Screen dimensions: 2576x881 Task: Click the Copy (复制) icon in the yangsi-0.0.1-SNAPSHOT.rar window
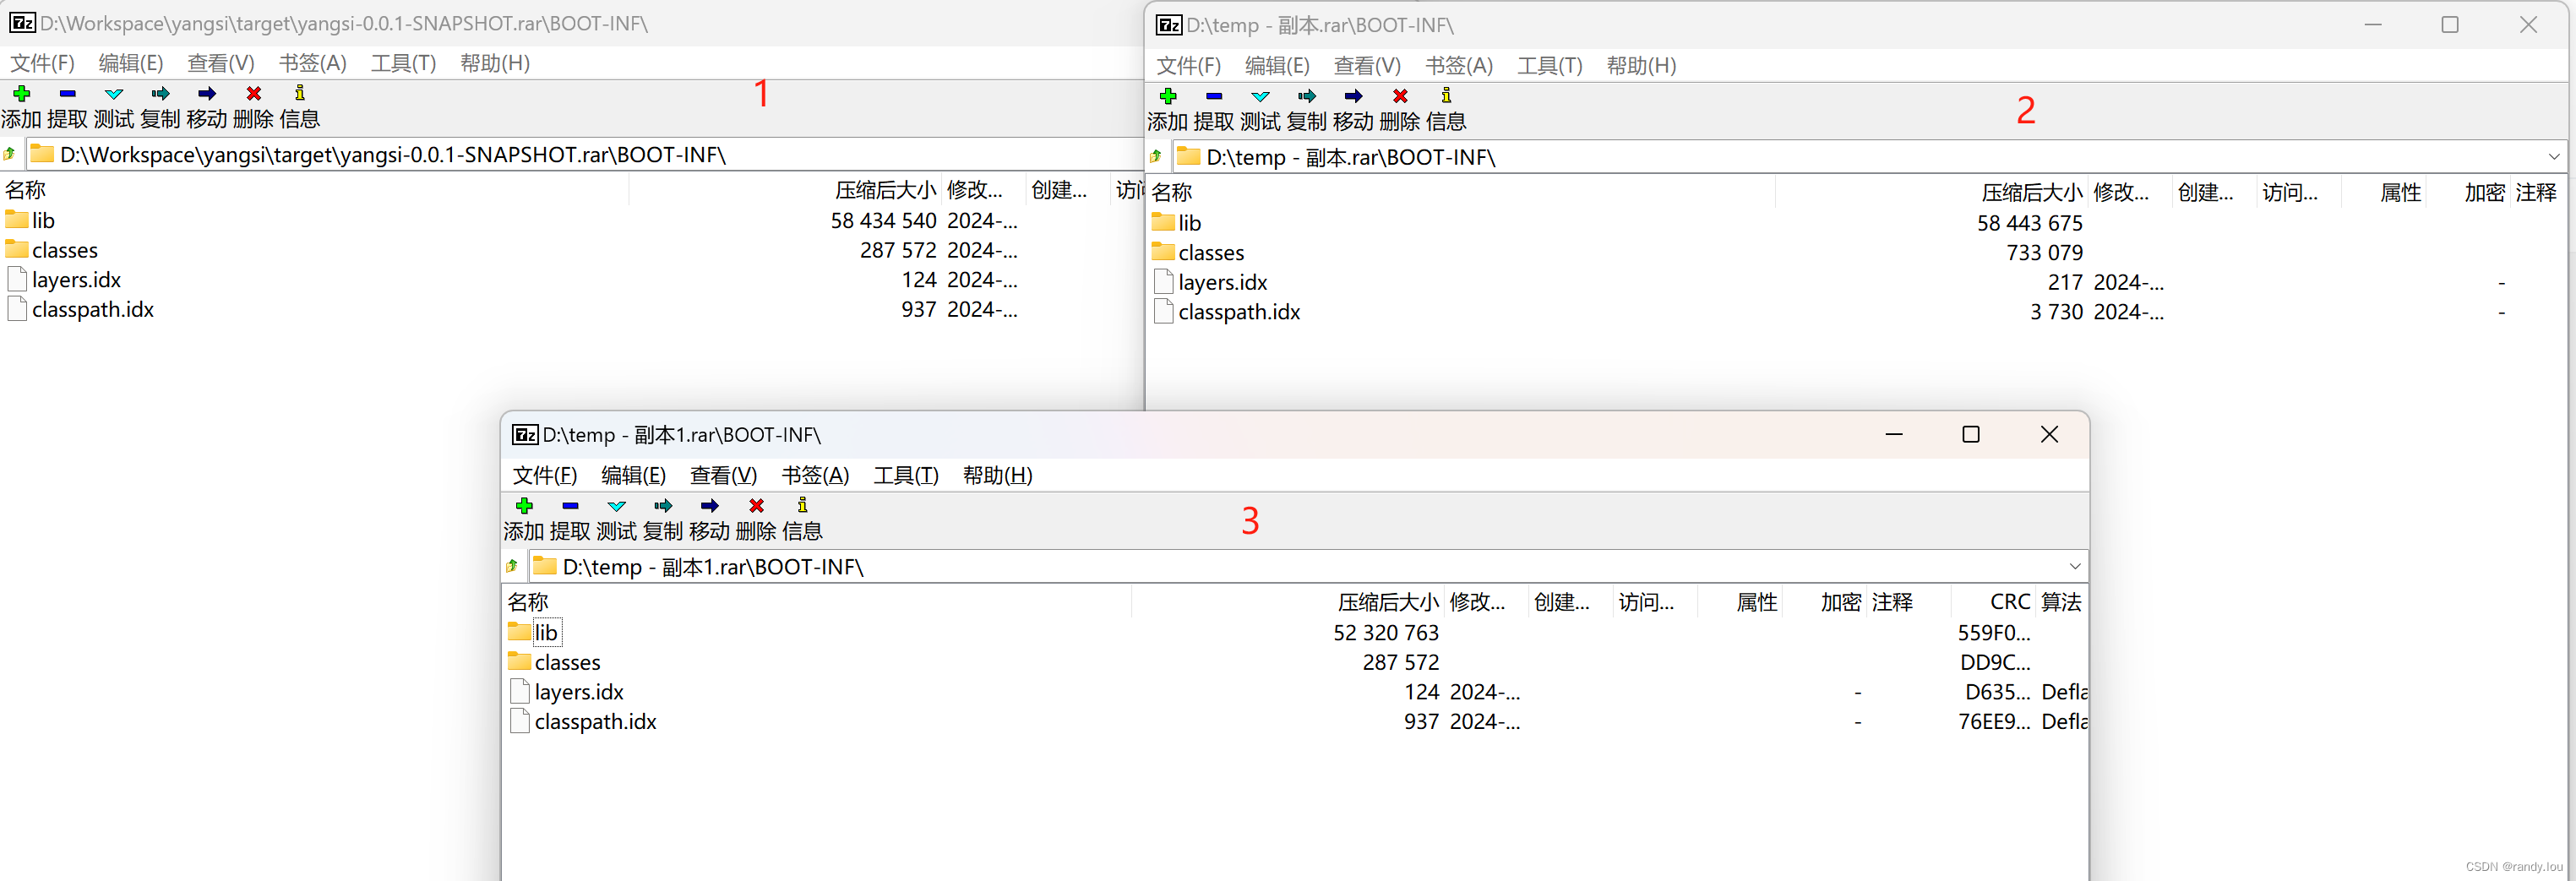[160, 94]
